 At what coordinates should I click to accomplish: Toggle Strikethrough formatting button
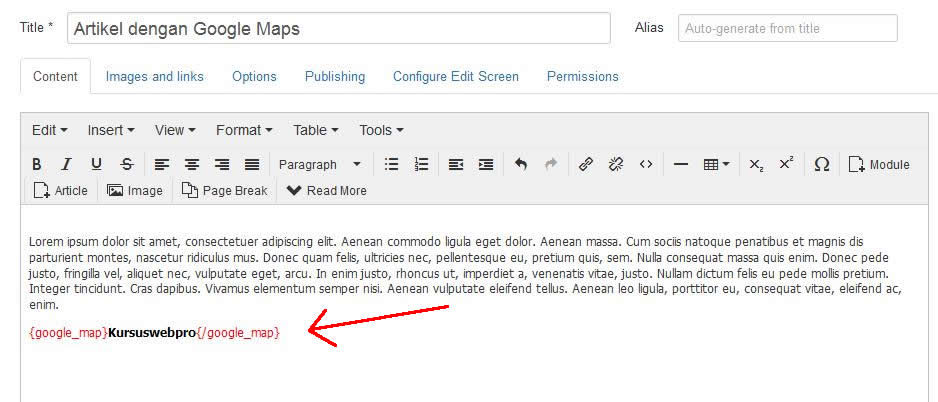(126, 165)
